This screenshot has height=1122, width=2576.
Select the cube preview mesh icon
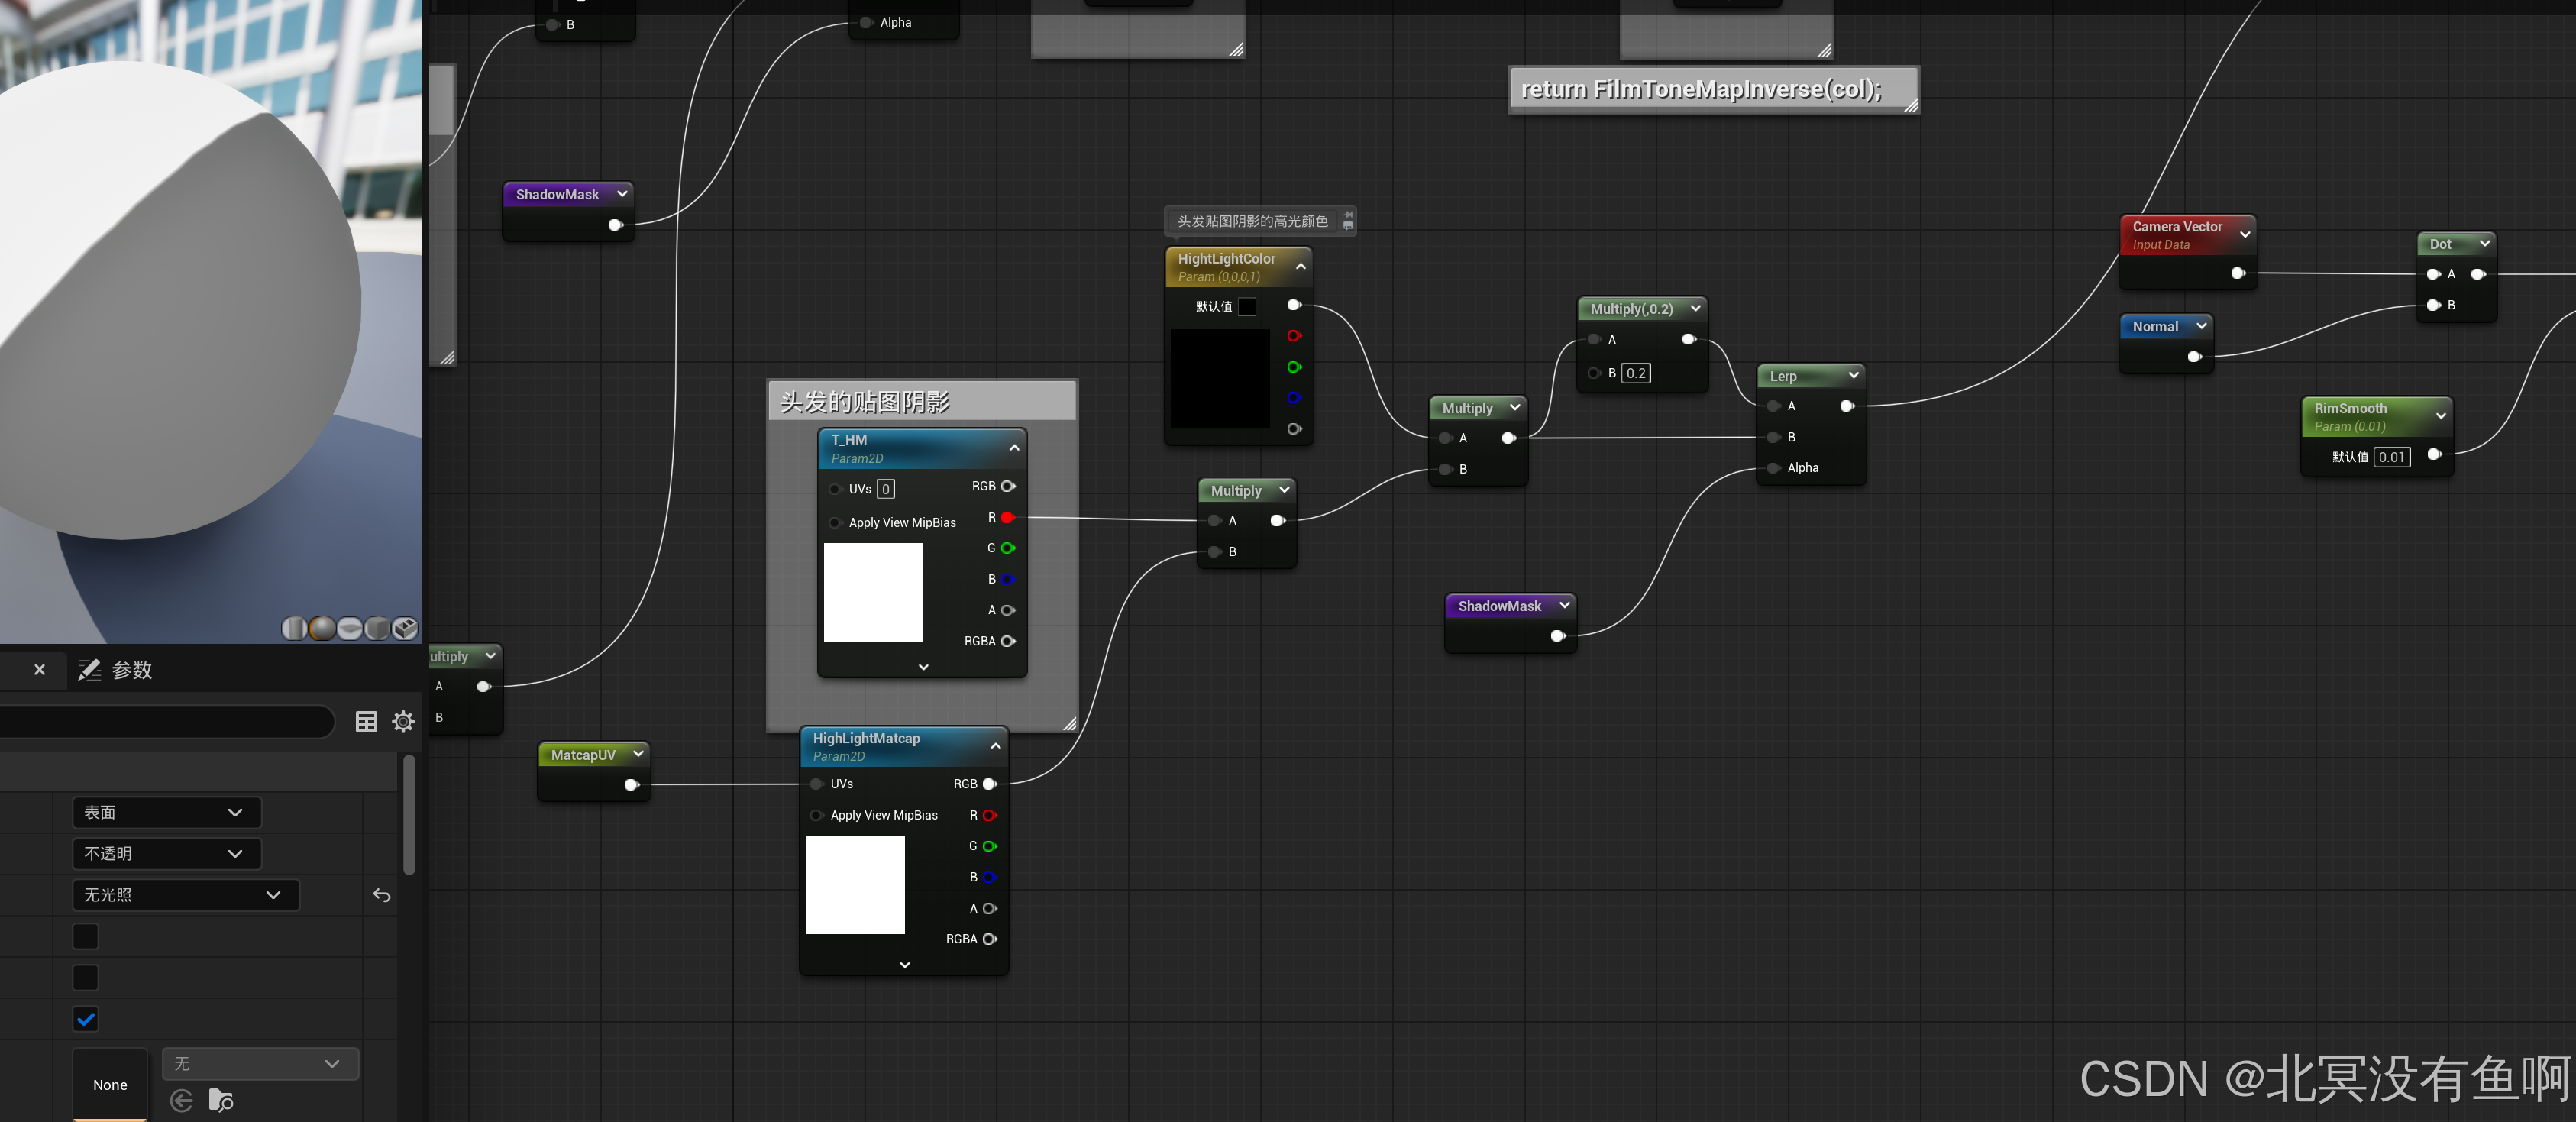click(377, 628)
